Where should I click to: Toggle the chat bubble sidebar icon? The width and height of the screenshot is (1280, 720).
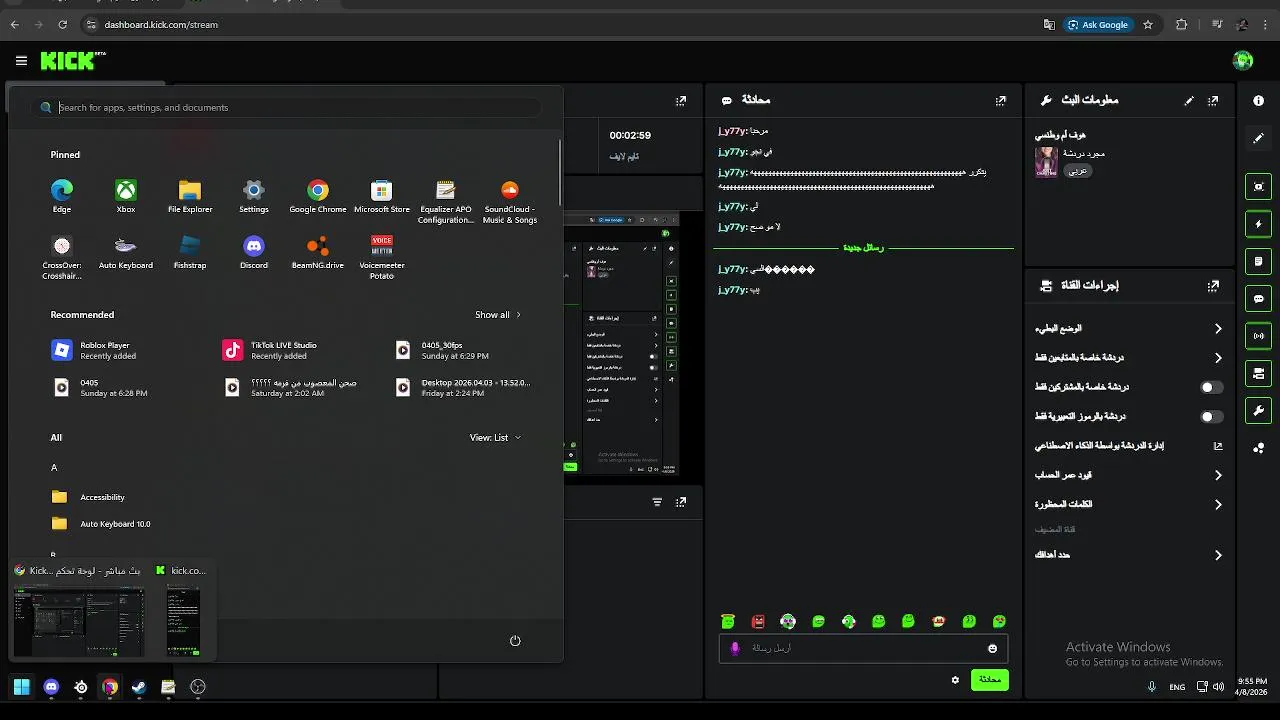pos(1258,299)
